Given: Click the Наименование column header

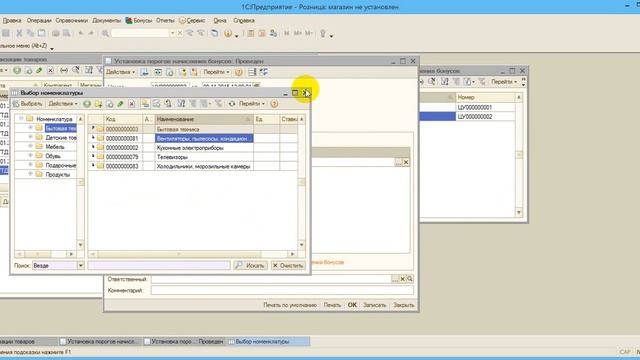Looking at the screenshot, I should pos(204,119).
